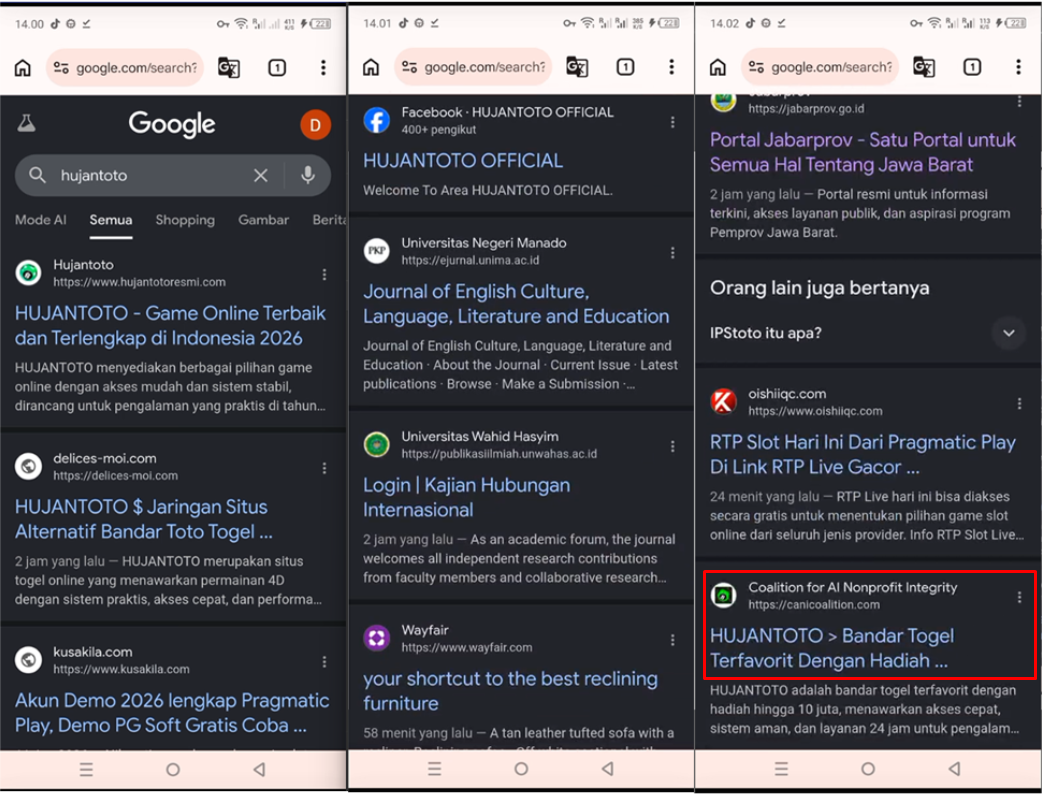
Task: Expand the 'IPStoto itu apa?' question
Action: tap(1008, 333)
